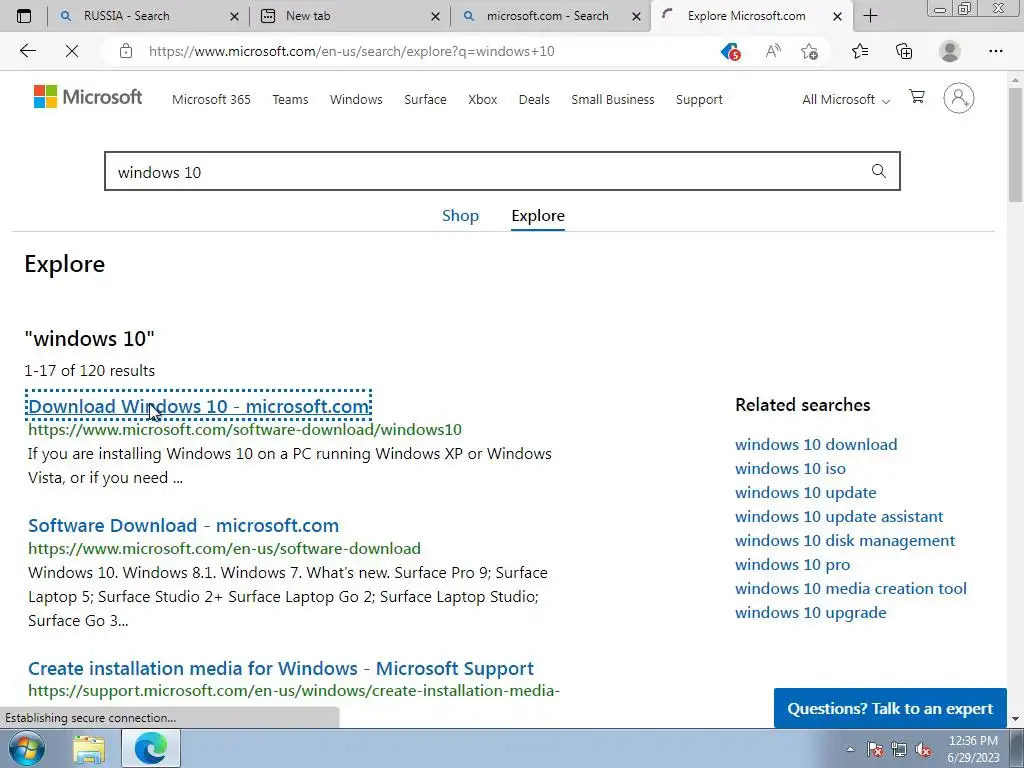
Task: Close the Explore Microsoft.com tab
Action: coord(837,16)
